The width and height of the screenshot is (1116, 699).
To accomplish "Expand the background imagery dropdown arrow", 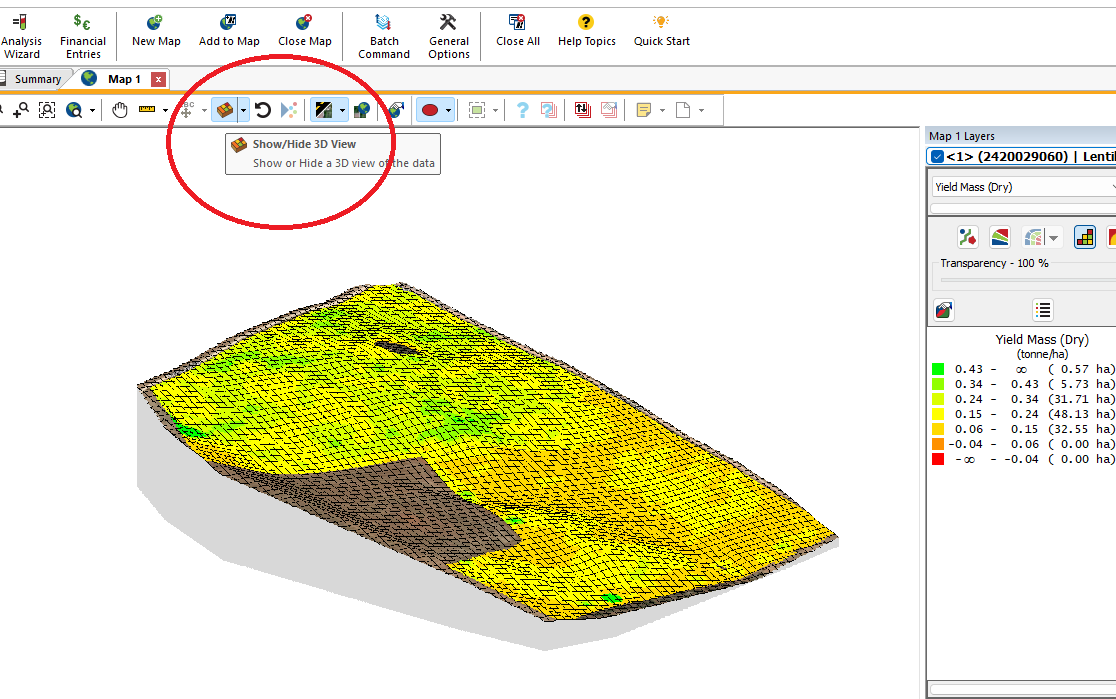I will pos(342,110).
